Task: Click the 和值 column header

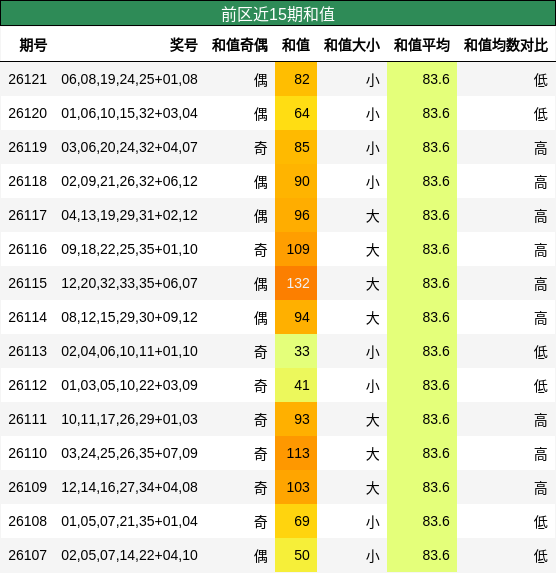Action: coord(296,46)
